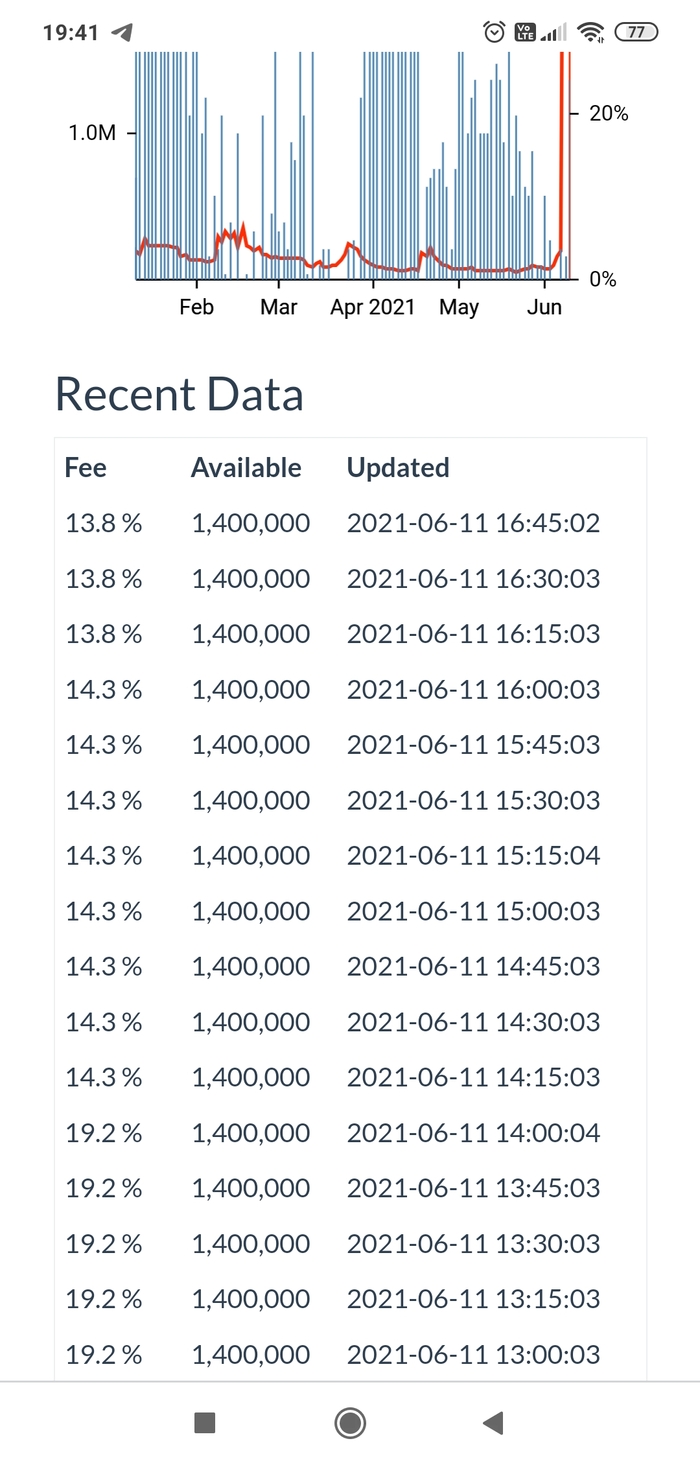Click the Updated column header
This screenshot has width=700, height=1465.
398,468
